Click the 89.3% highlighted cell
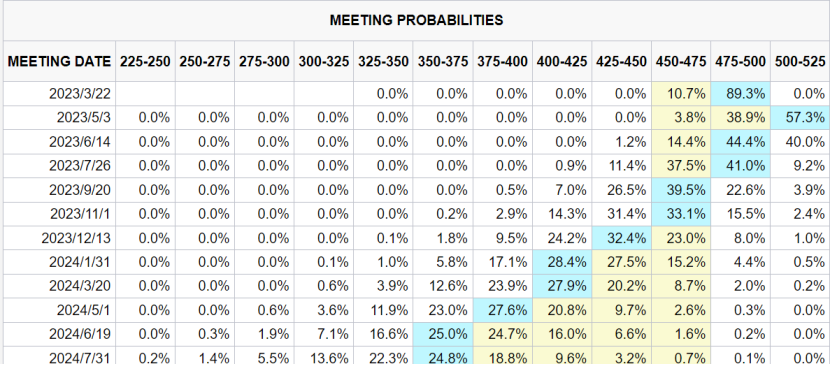830x365 pixels. coord(741,94)
